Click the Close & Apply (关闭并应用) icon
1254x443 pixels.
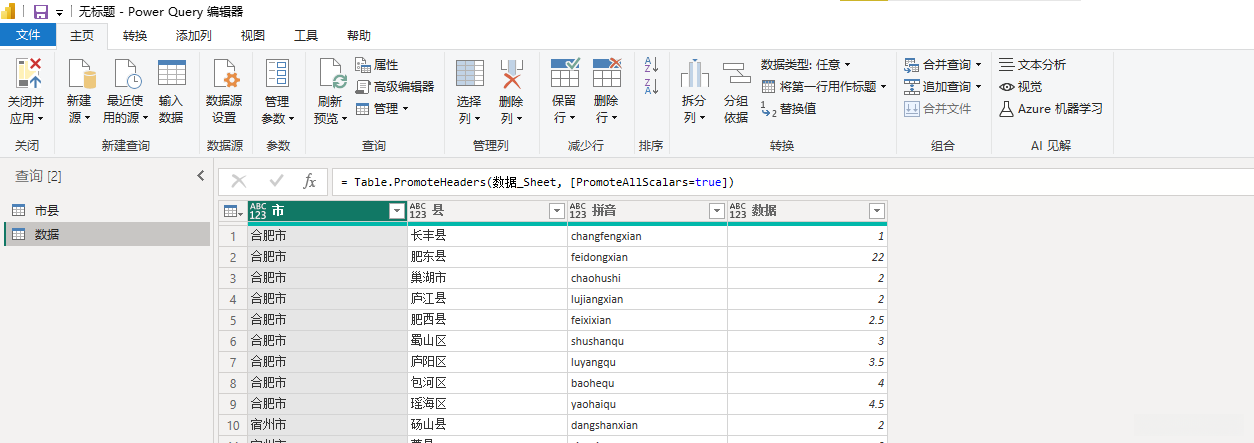pyautogui.click(x=28, y=73)
